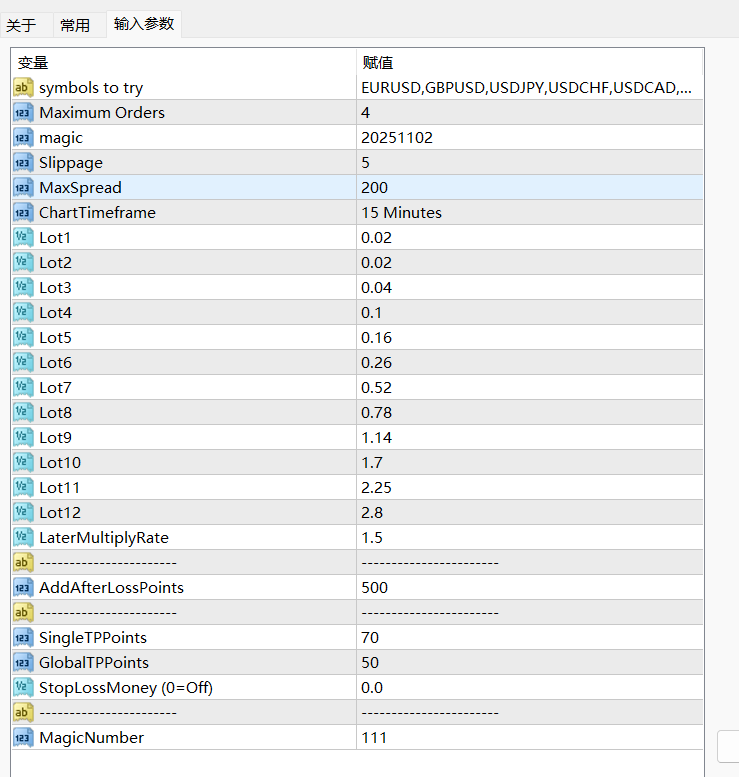Click the double icon beside Lot10
739x777 pixels.
pyautogui.click(x=23, y=462)
